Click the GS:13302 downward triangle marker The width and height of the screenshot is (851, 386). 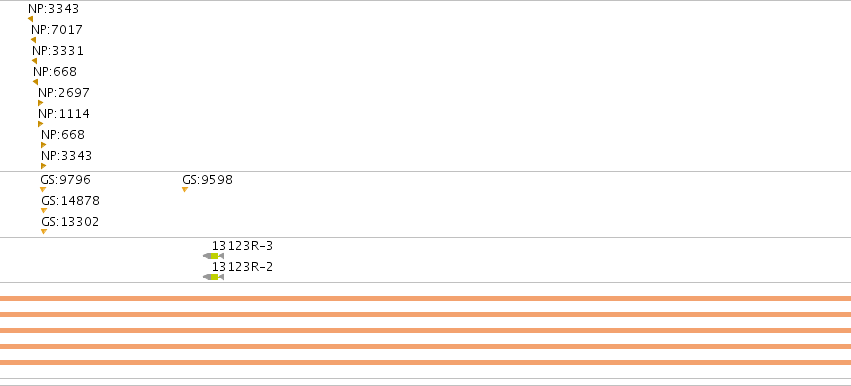tap(44, 232)
